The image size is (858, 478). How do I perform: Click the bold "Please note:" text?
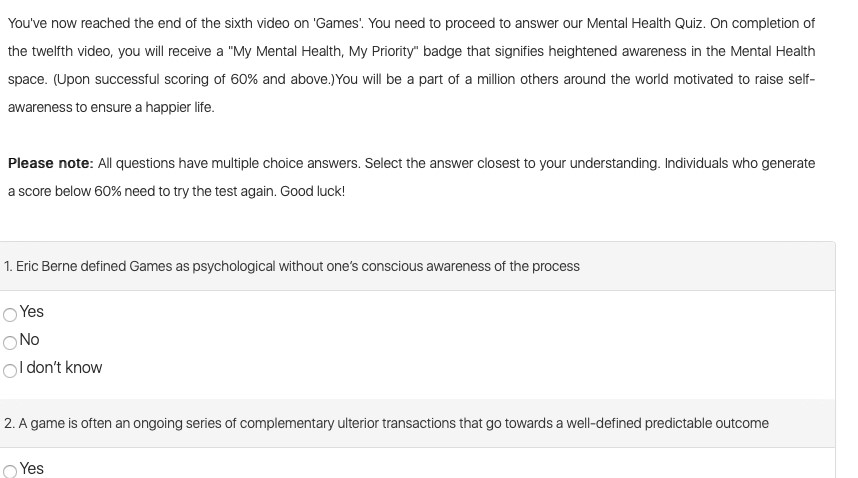(51, 164)
